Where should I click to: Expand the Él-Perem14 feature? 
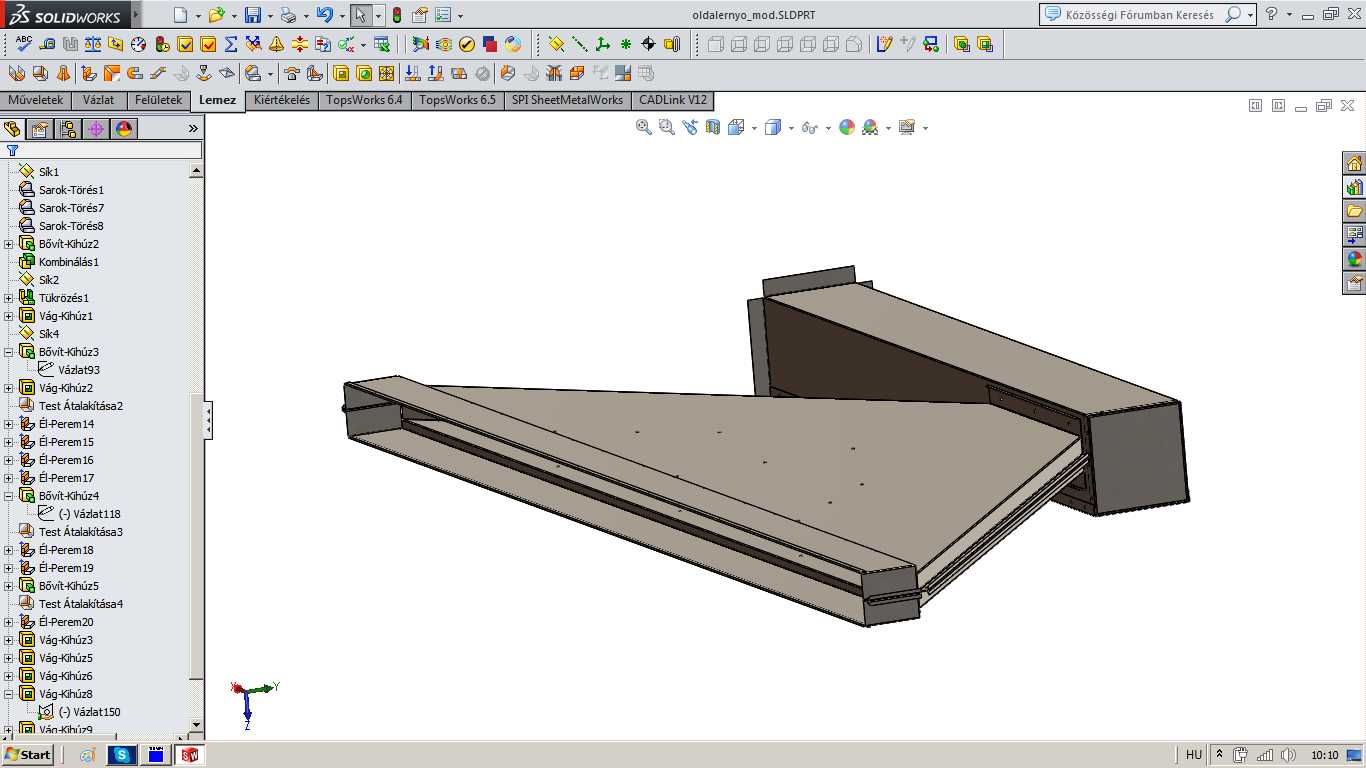(x=9, y=424)
